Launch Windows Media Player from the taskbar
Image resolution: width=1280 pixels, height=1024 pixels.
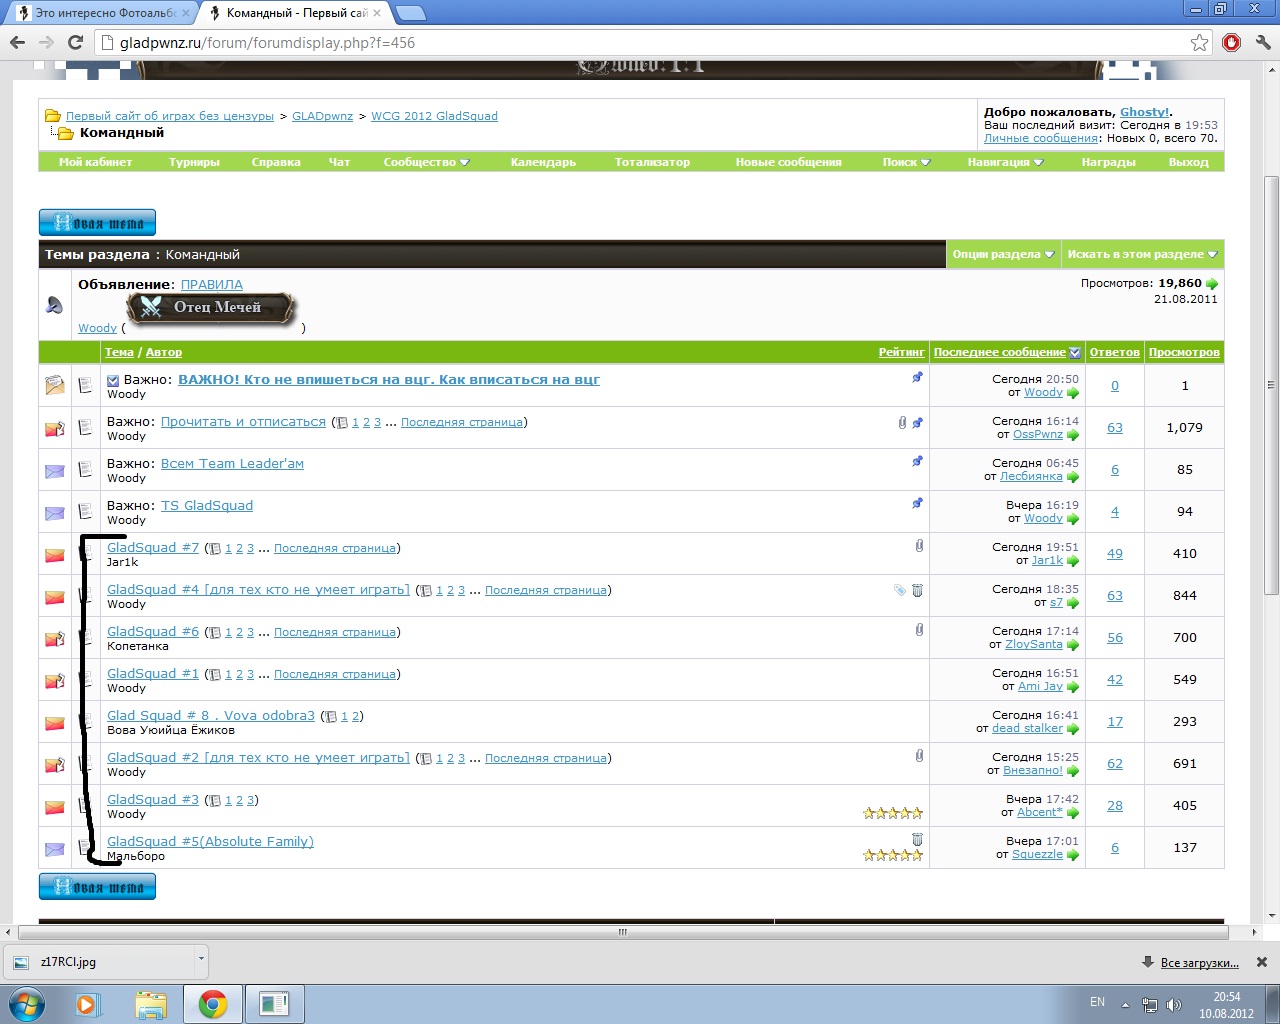coord(87,1004)
